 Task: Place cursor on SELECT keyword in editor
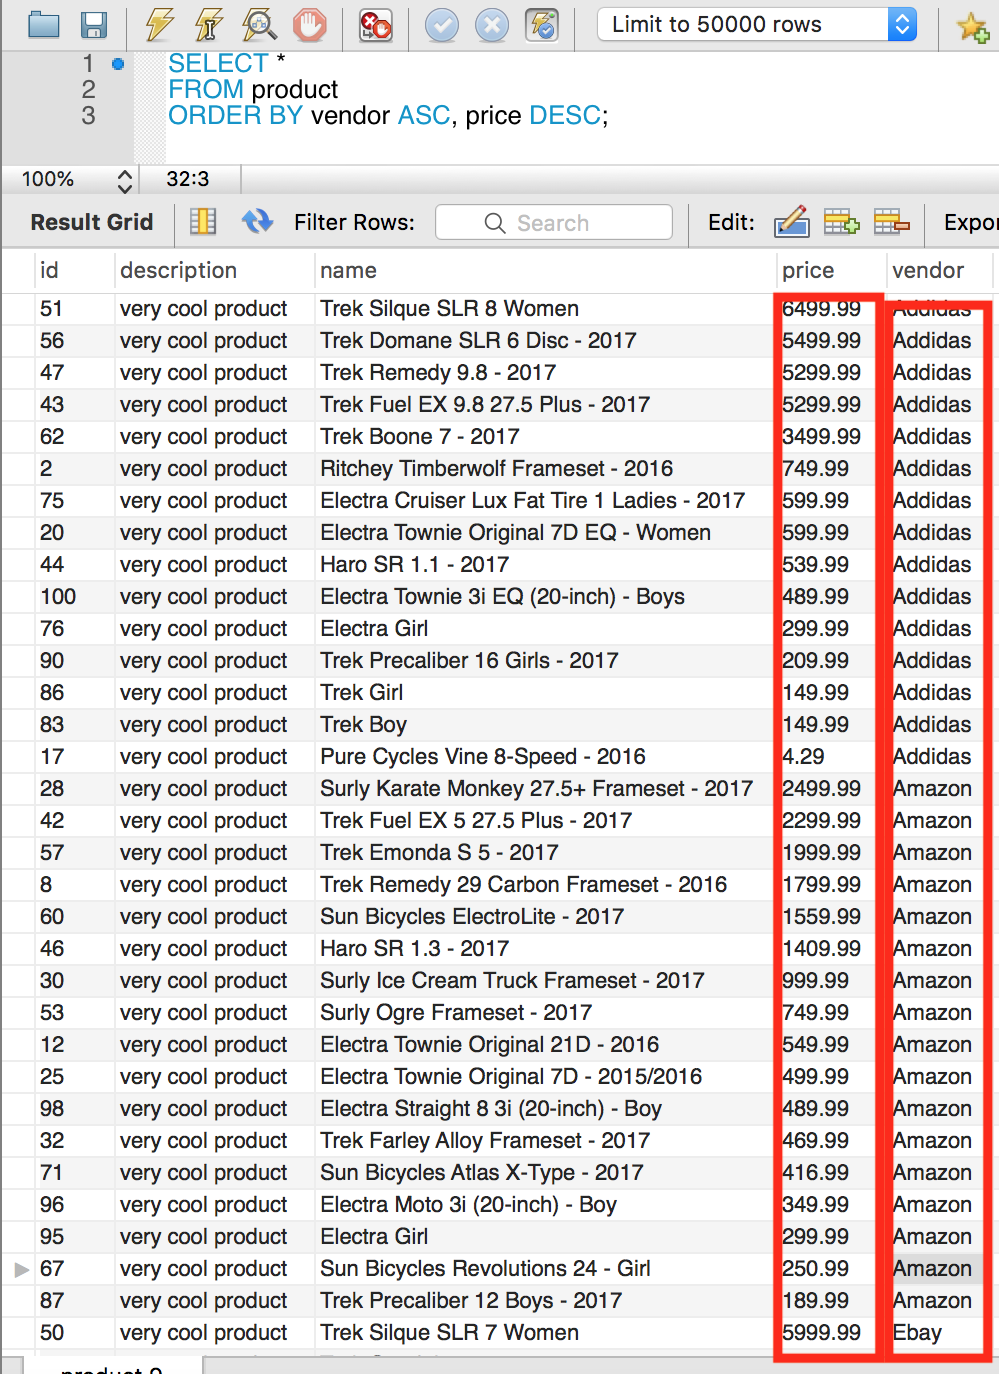218,63
